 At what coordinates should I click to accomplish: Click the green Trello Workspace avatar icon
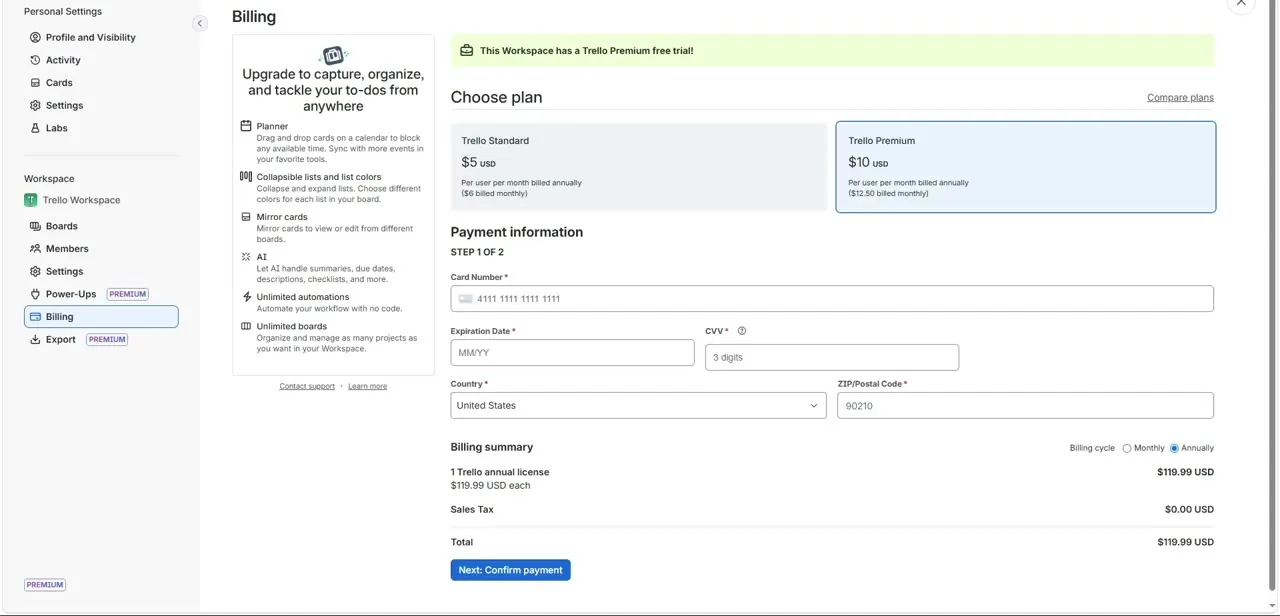[31, 200]
